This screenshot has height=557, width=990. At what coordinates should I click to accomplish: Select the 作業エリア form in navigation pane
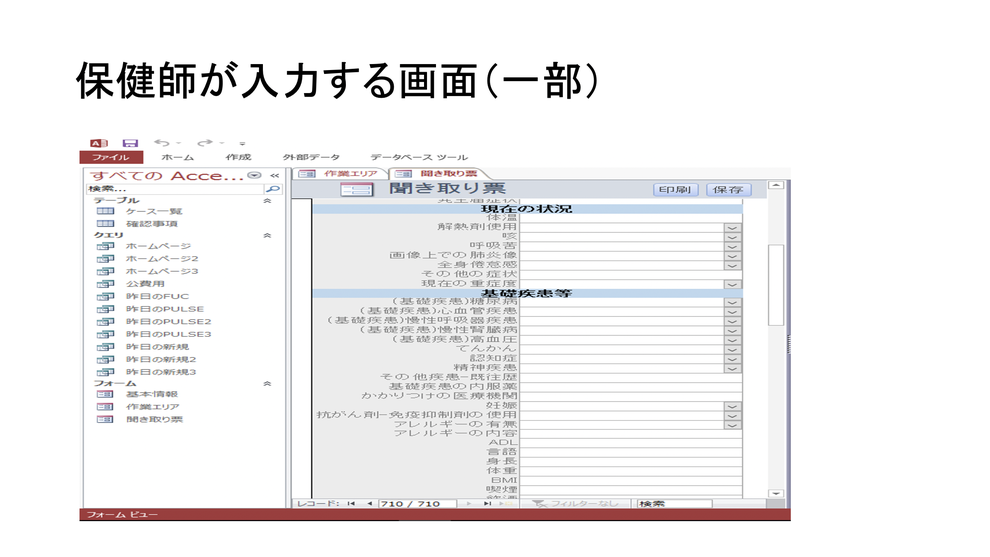point(152,407)
